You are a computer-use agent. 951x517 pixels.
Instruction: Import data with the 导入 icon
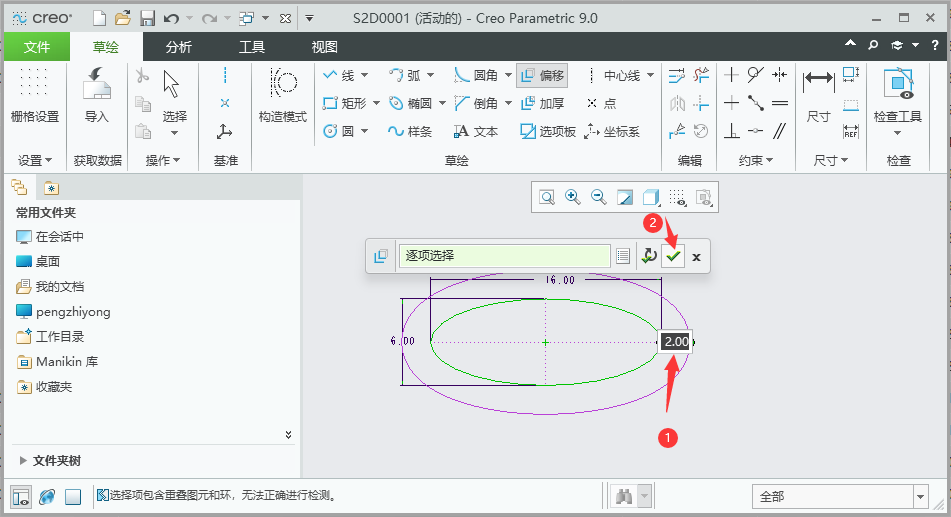(96, 95)
